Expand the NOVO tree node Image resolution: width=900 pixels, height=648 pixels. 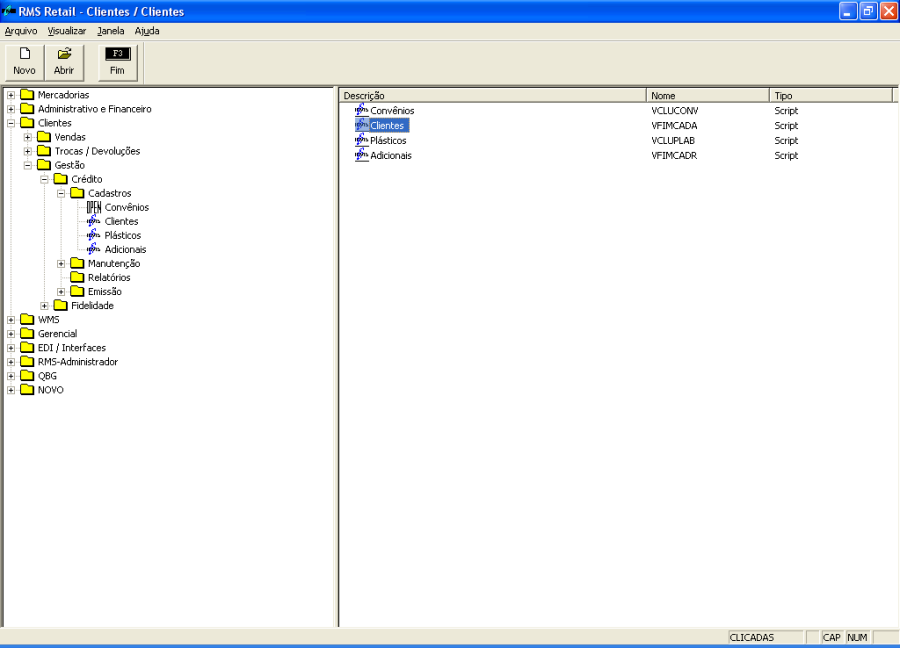click(11, 390)
